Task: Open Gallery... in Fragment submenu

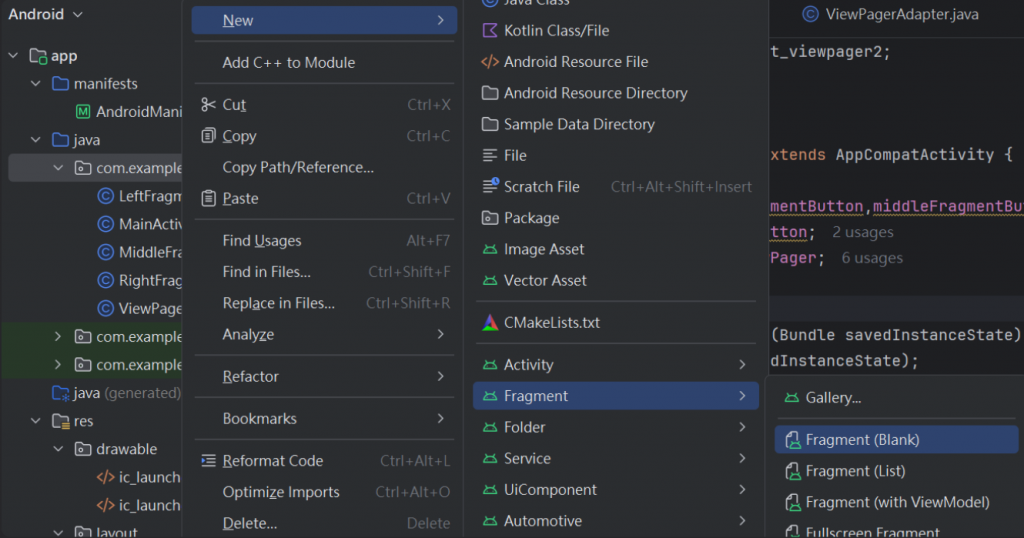Action: coord(833,398)
